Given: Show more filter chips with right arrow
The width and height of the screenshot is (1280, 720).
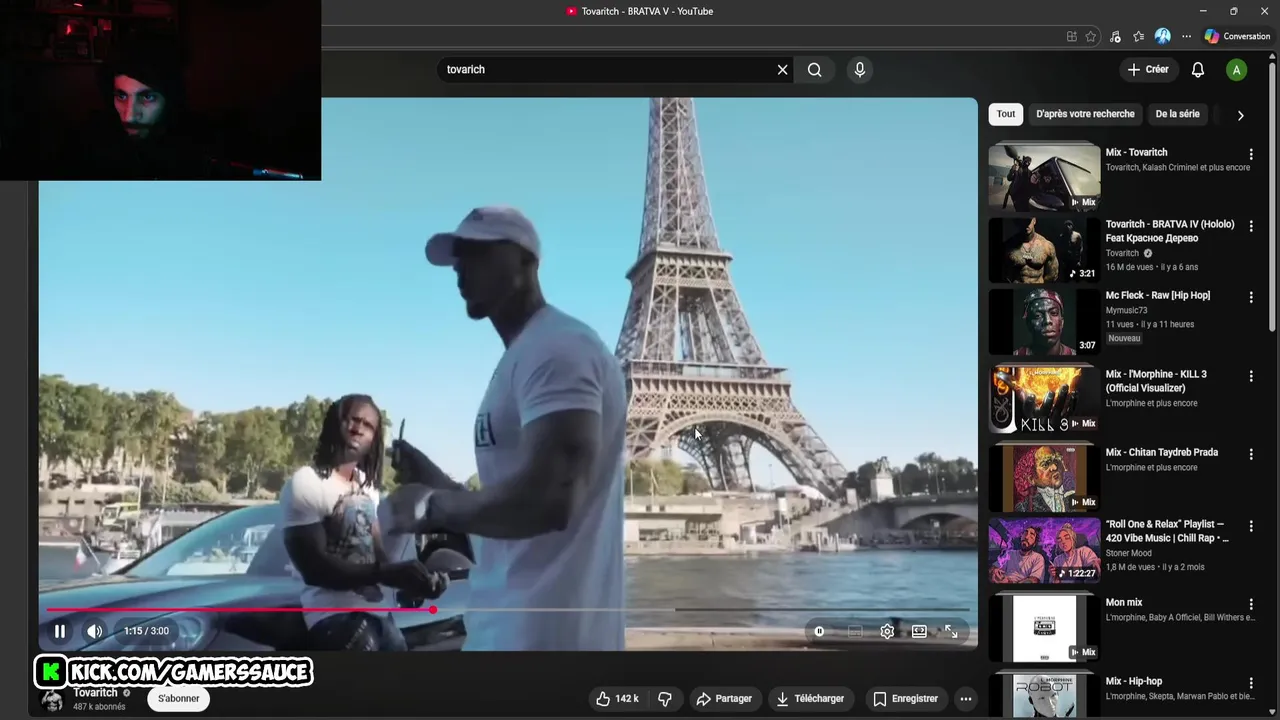Looking at the screenshot, I should (1240, 115).
